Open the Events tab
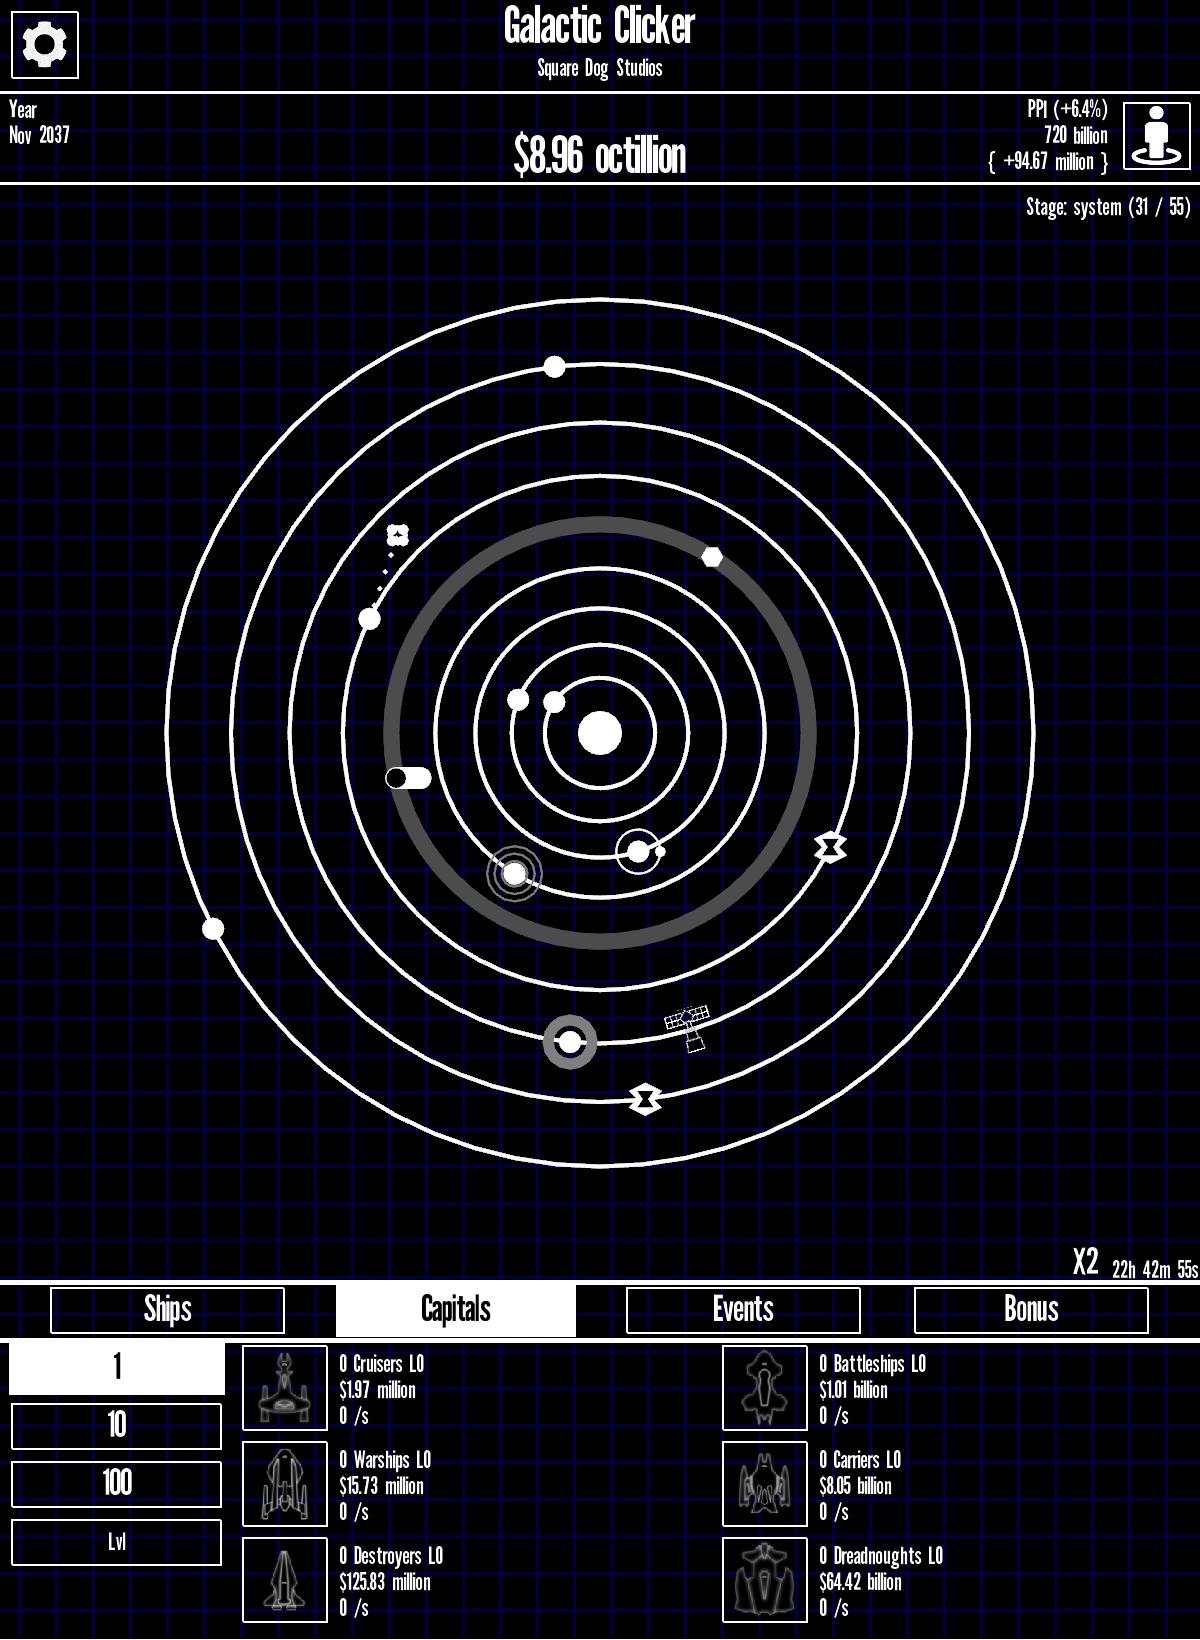This screenshot has height=1640, width=1200. (x=743, y=1310)
